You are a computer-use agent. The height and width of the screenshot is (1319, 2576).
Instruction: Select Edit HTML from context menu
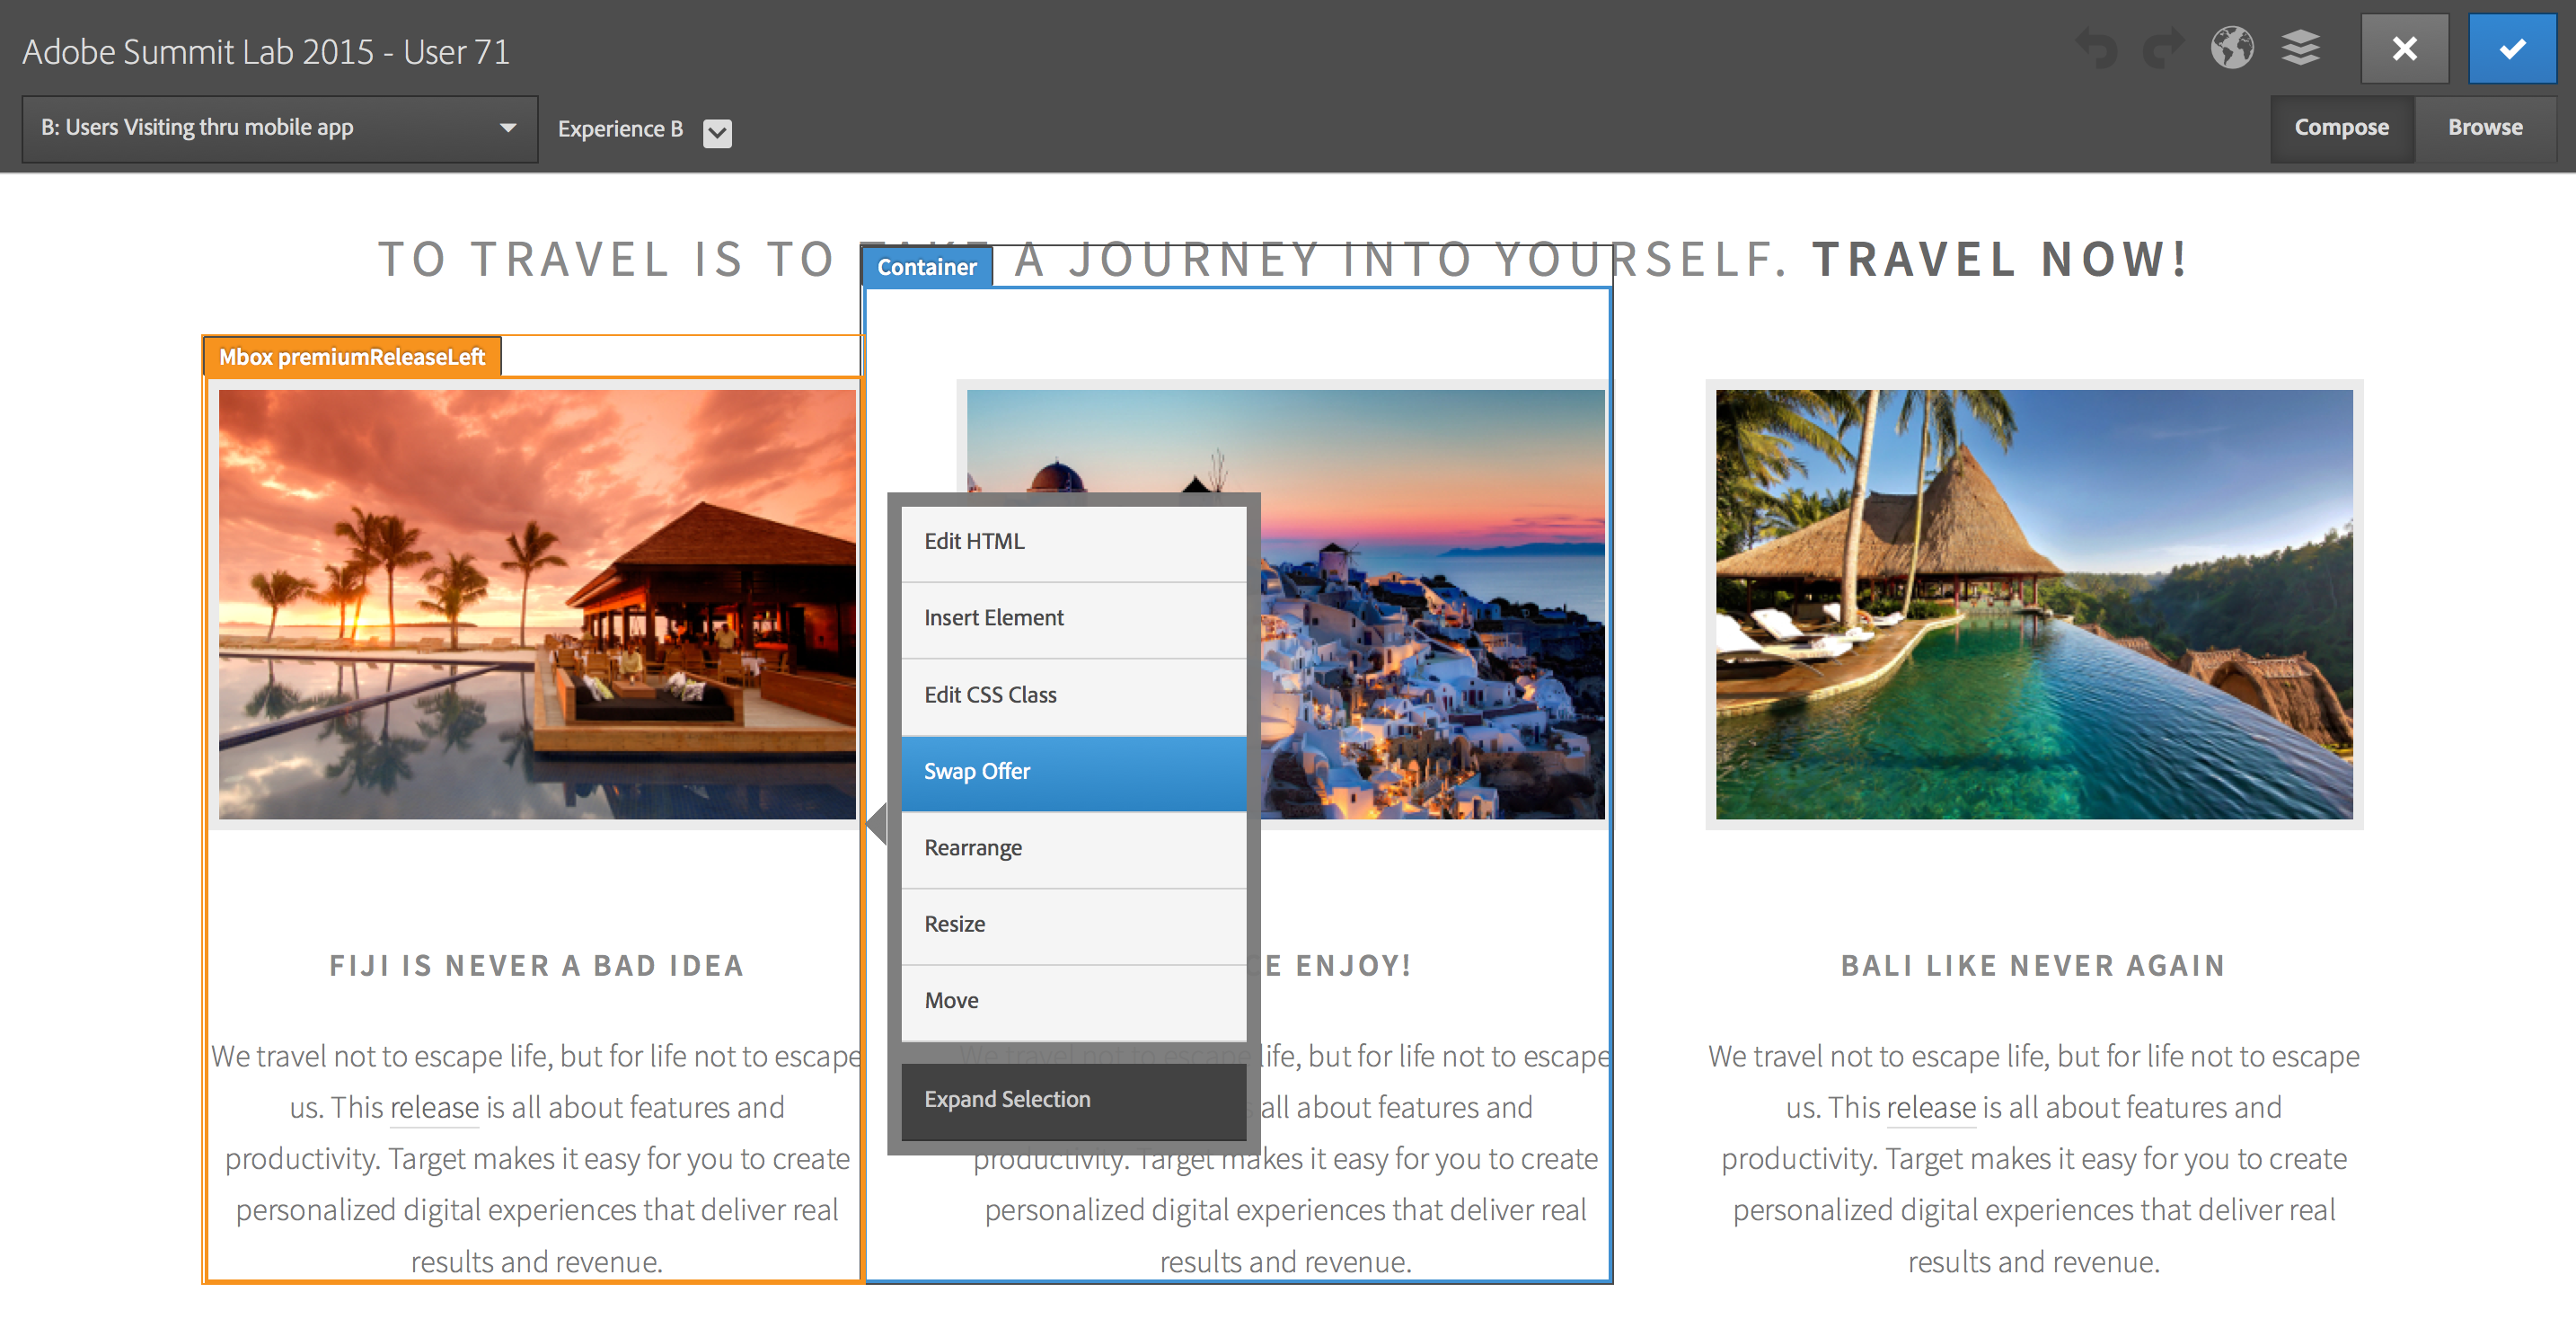coord(1073,542)
